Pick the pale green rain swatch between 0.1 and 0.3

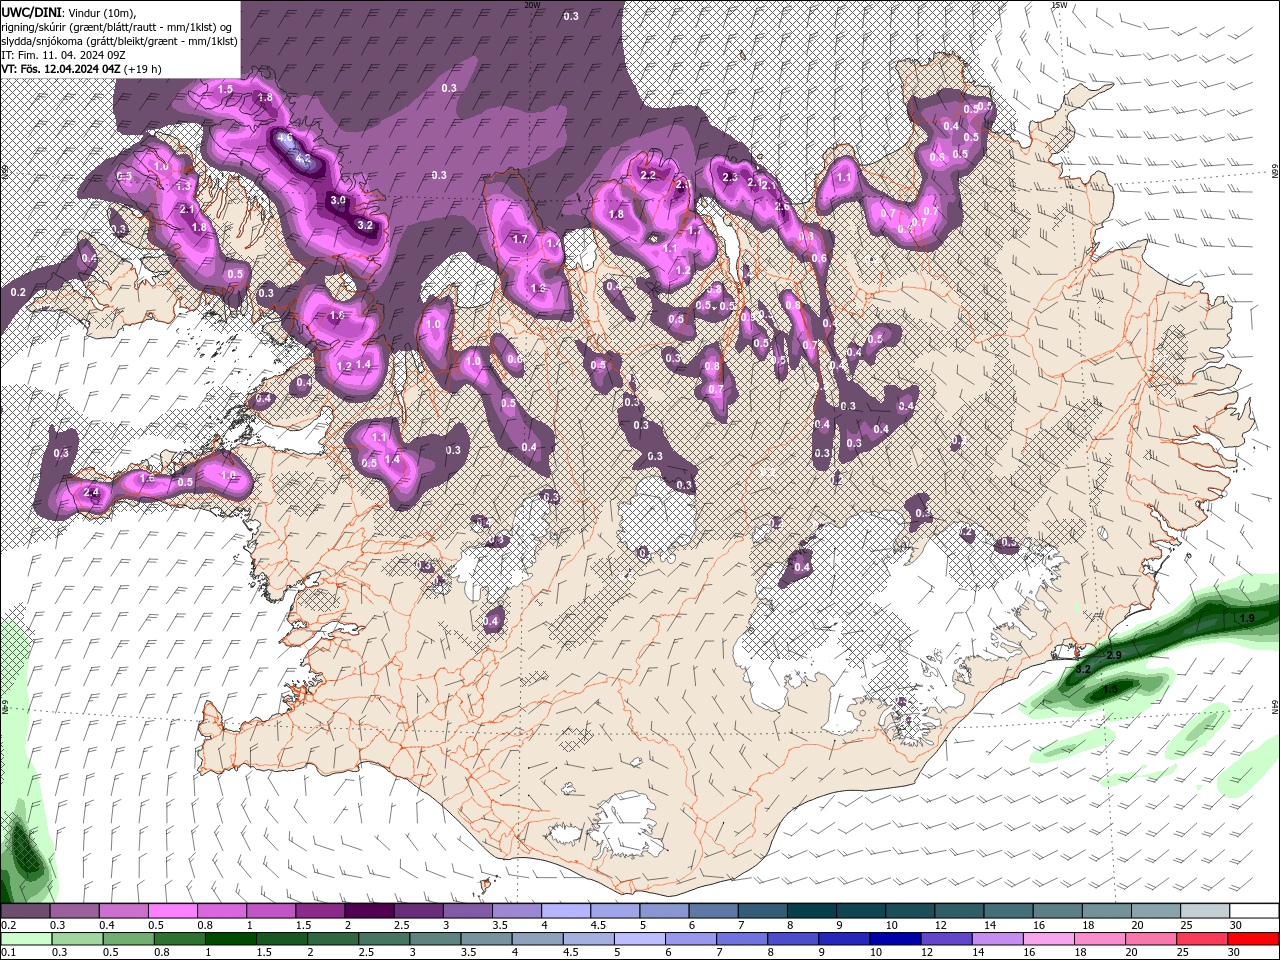[x=26, y=939]
